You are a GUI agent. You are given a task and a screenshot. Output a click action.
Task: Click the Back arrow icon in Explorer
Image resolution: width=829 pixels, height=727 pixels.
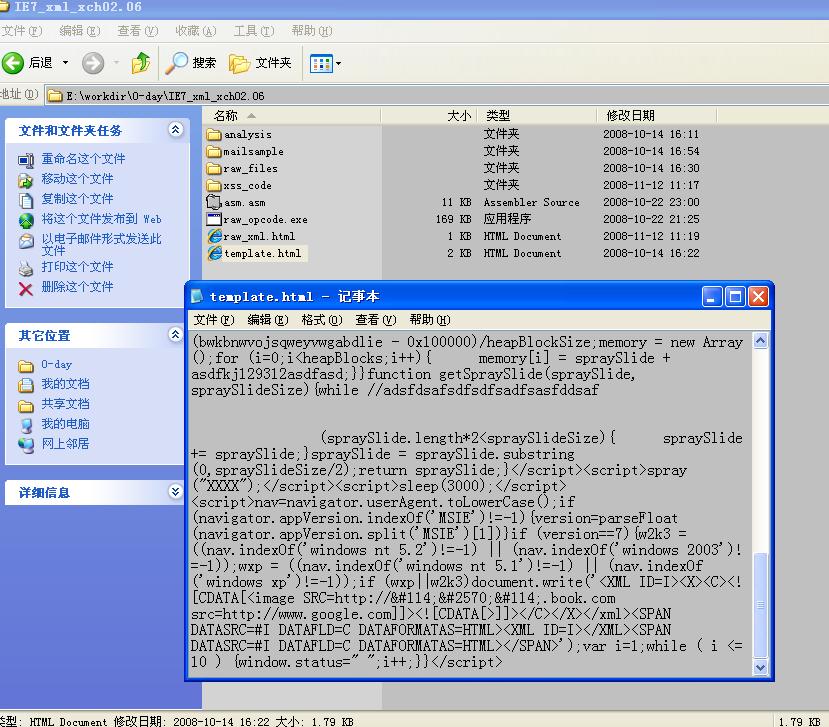point(13,63)
